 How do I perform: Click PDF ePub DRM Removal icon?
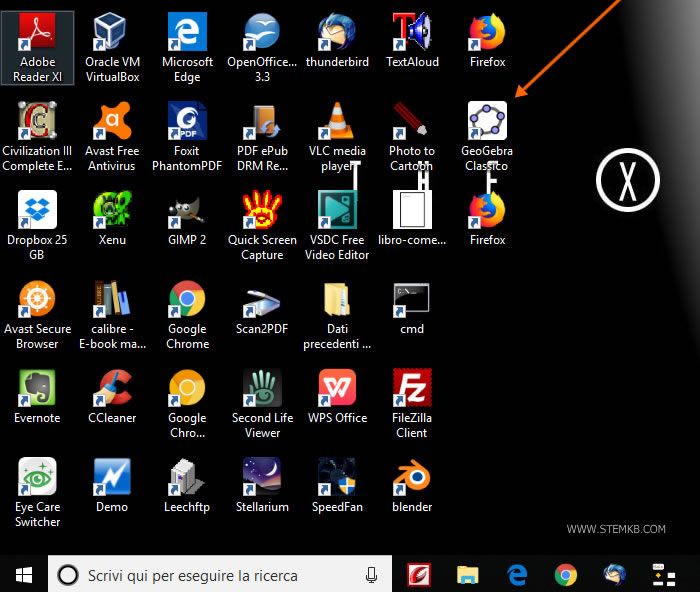(x=262, y=137)
